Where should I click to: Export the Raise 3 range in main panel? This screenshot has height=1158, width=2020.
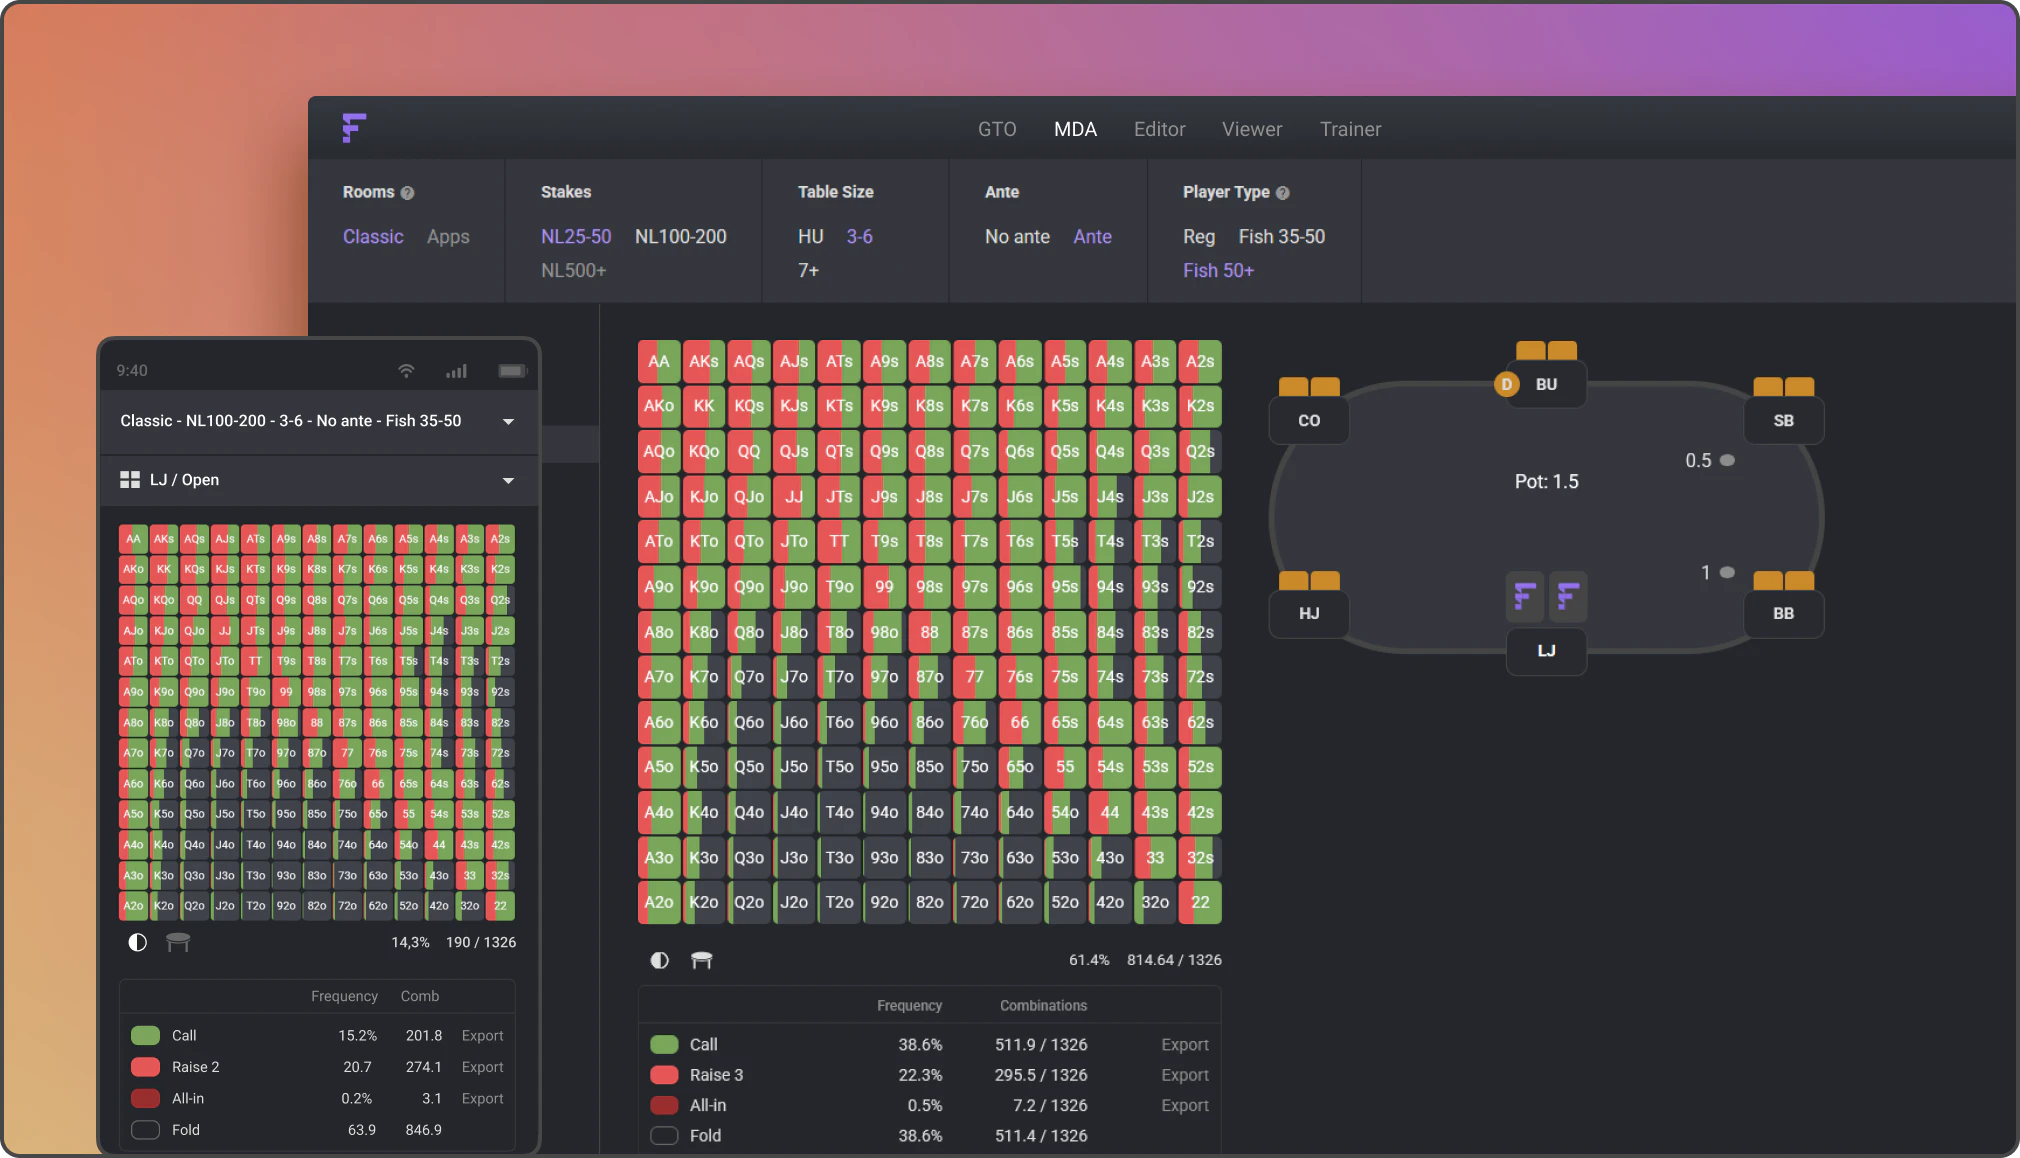pyautogui.click(x=1185, y=1075)
